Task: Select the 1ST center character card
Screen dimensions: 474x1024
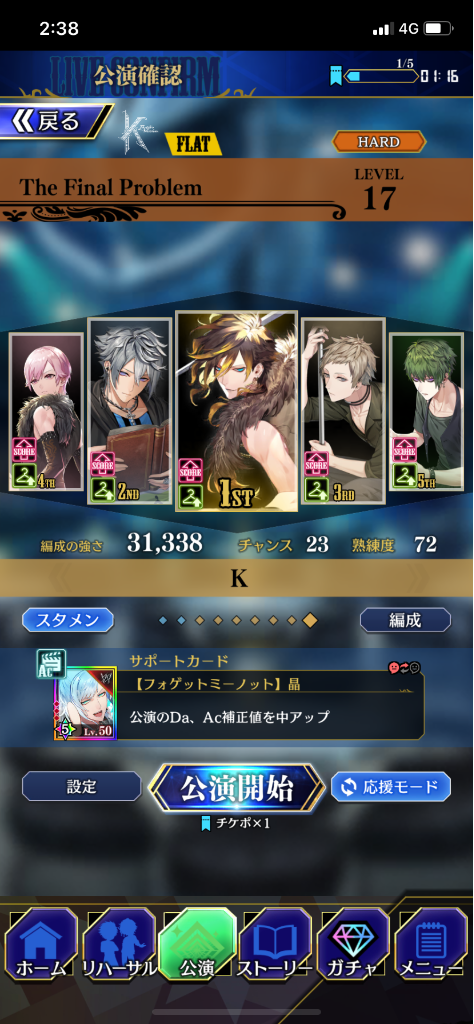Action: 236,411
